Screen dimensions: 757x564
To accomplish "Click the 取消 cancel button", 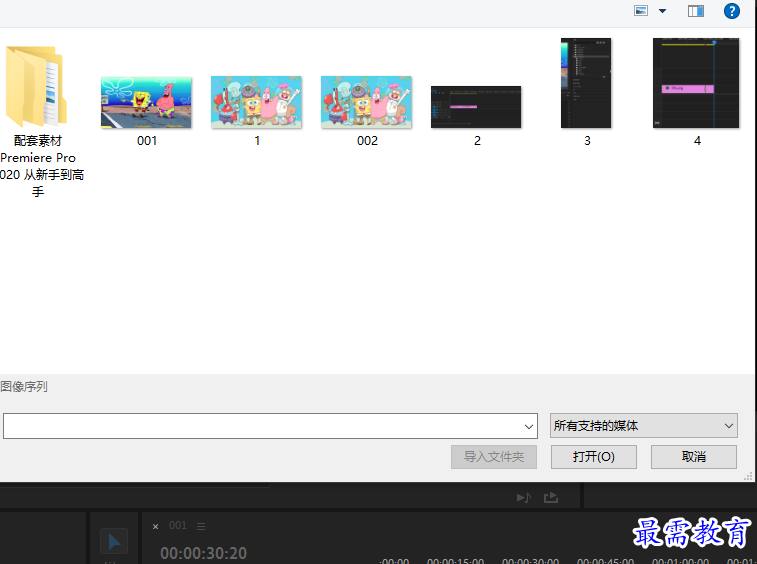I will [694, 457].
